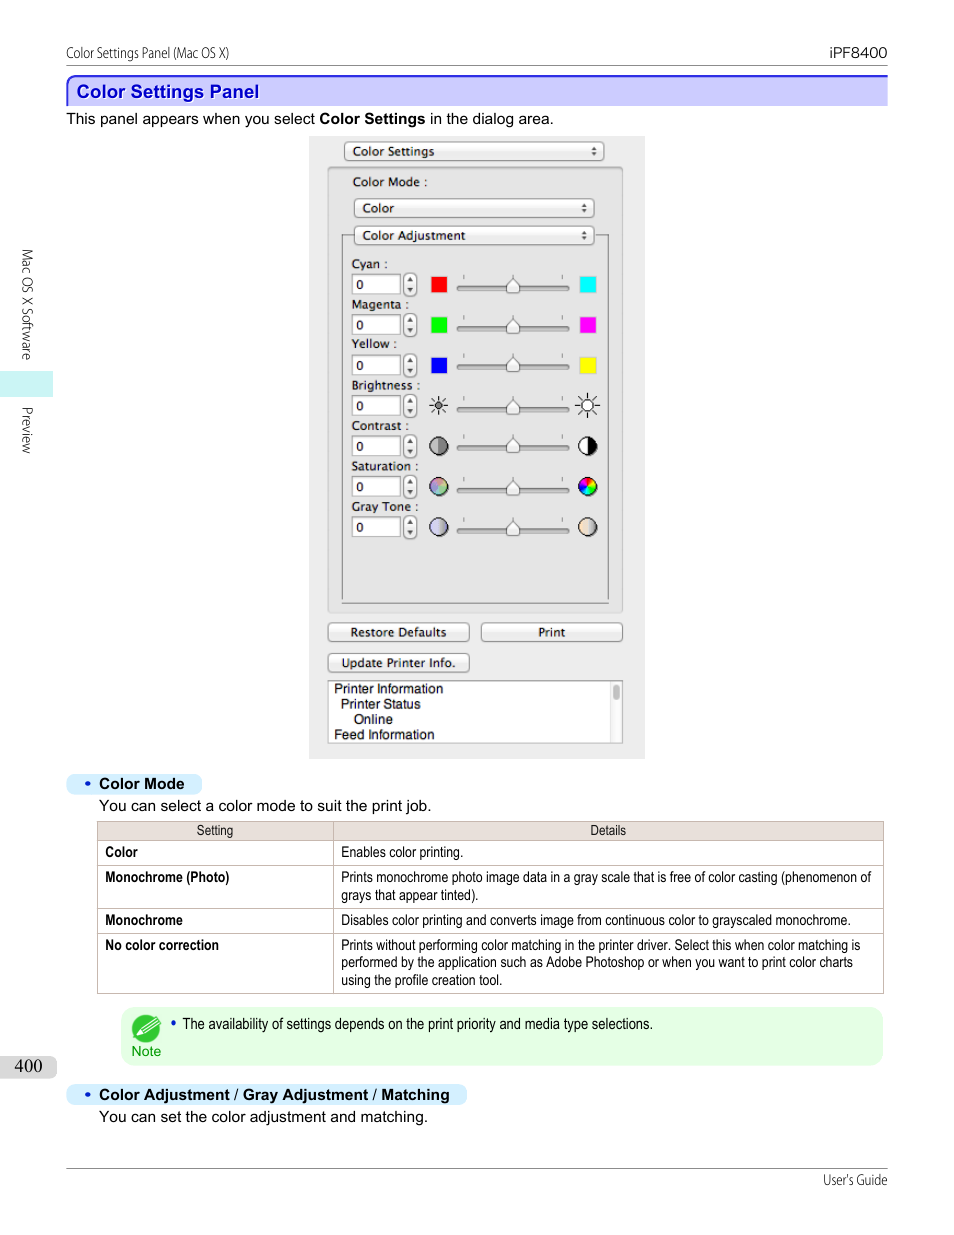Click the red swatch beside Cyan
The image size is (954, 1235).
coord(439,285)
